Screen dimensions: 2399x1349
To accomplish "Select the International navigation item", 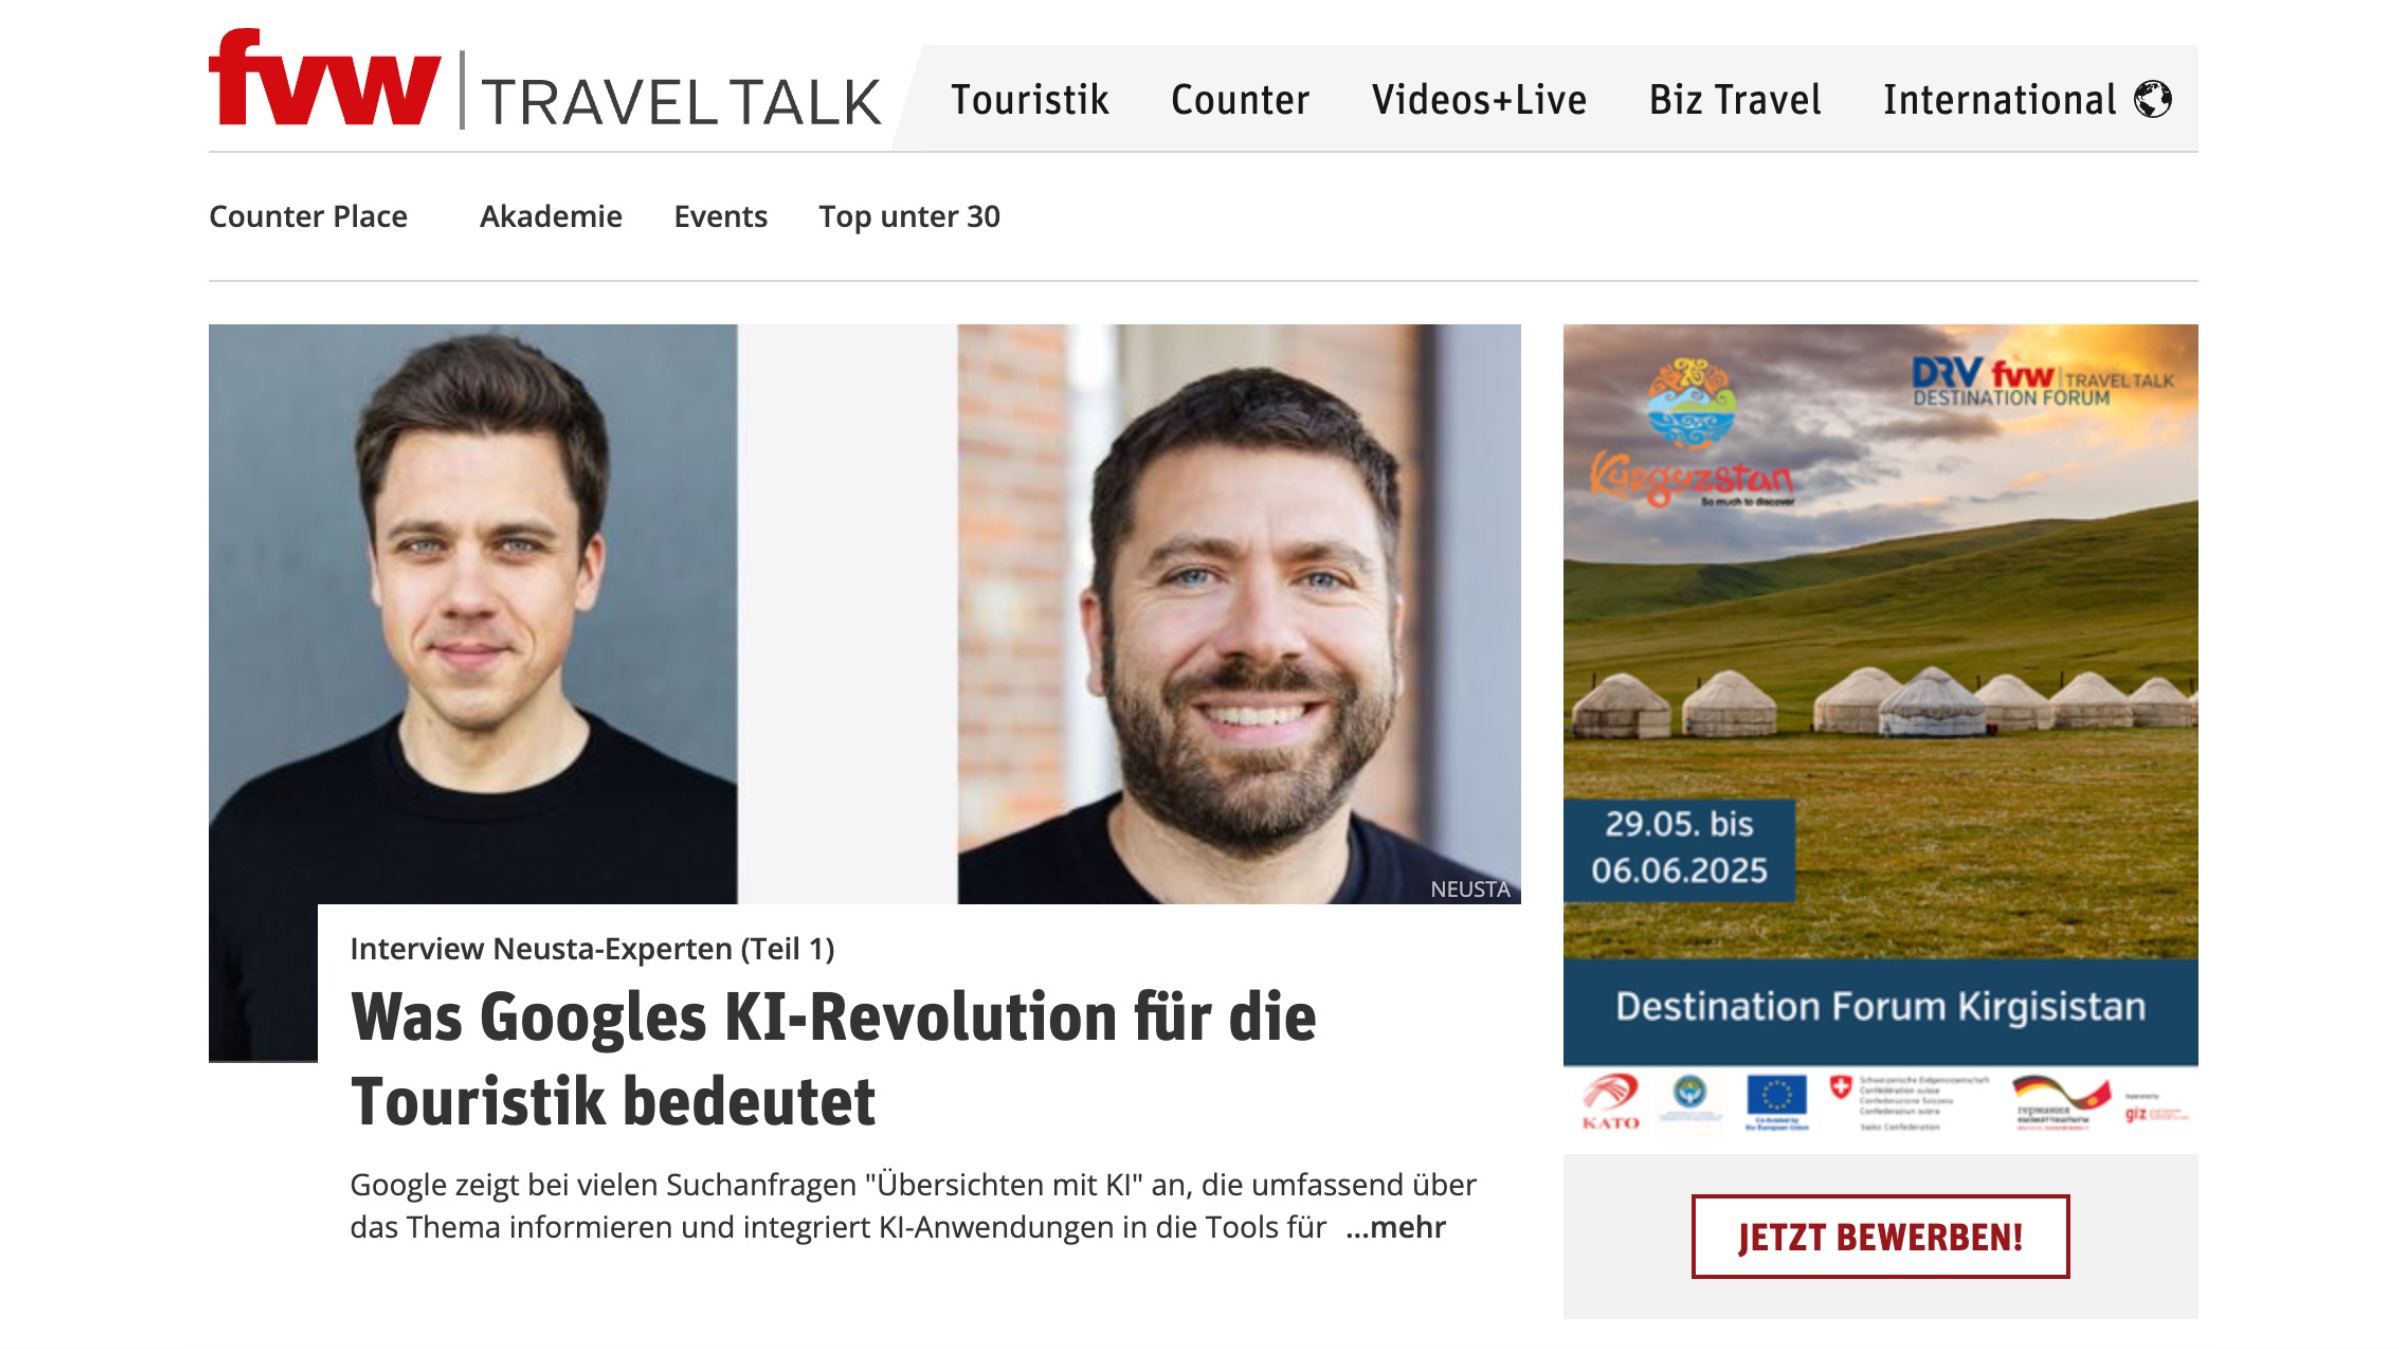I will [2000, 99].
